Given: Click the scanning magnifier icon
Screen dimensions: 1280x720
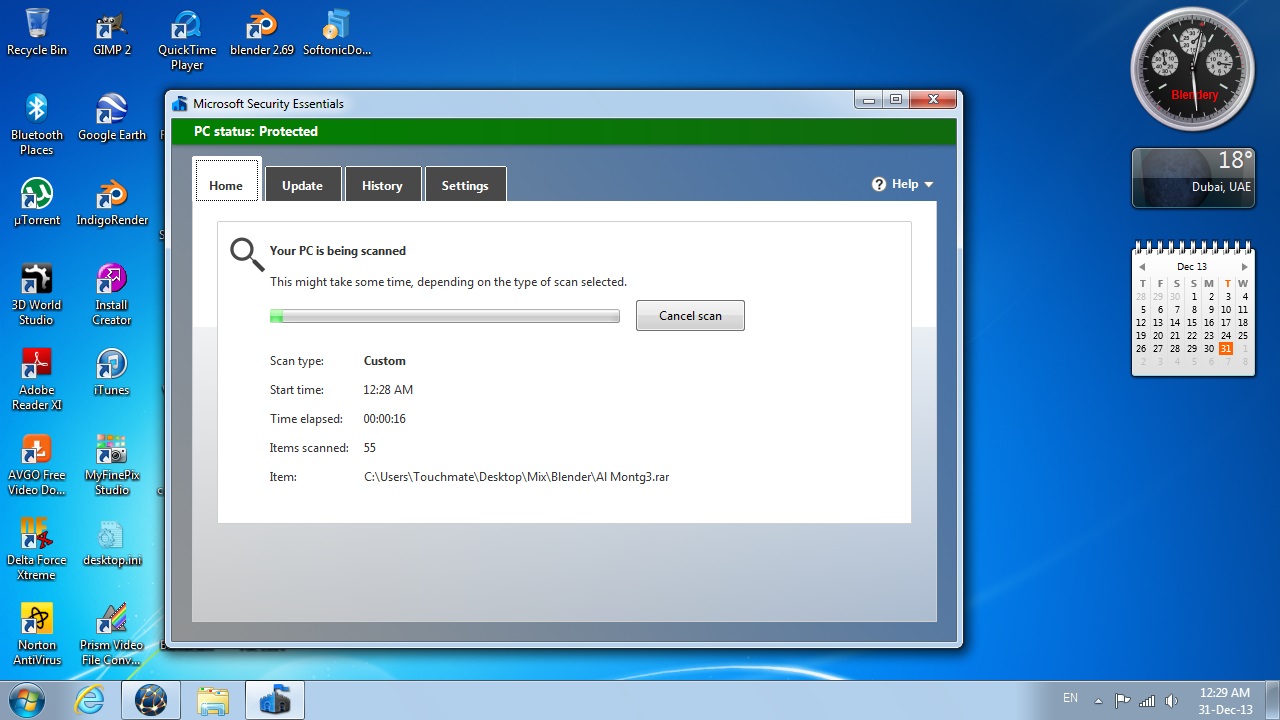Looking at the screenshot, I should click(247, 254).
